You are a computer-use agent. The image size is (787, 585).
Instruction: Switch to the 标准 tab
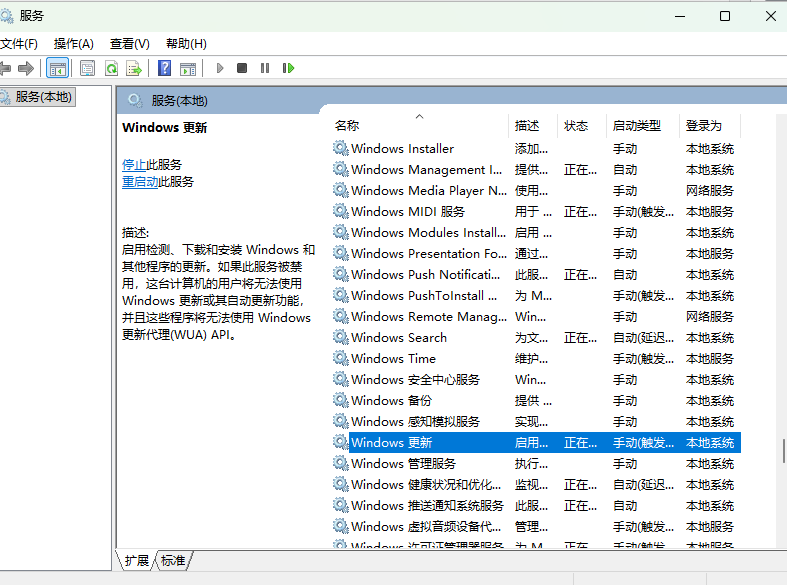[173, 561]
